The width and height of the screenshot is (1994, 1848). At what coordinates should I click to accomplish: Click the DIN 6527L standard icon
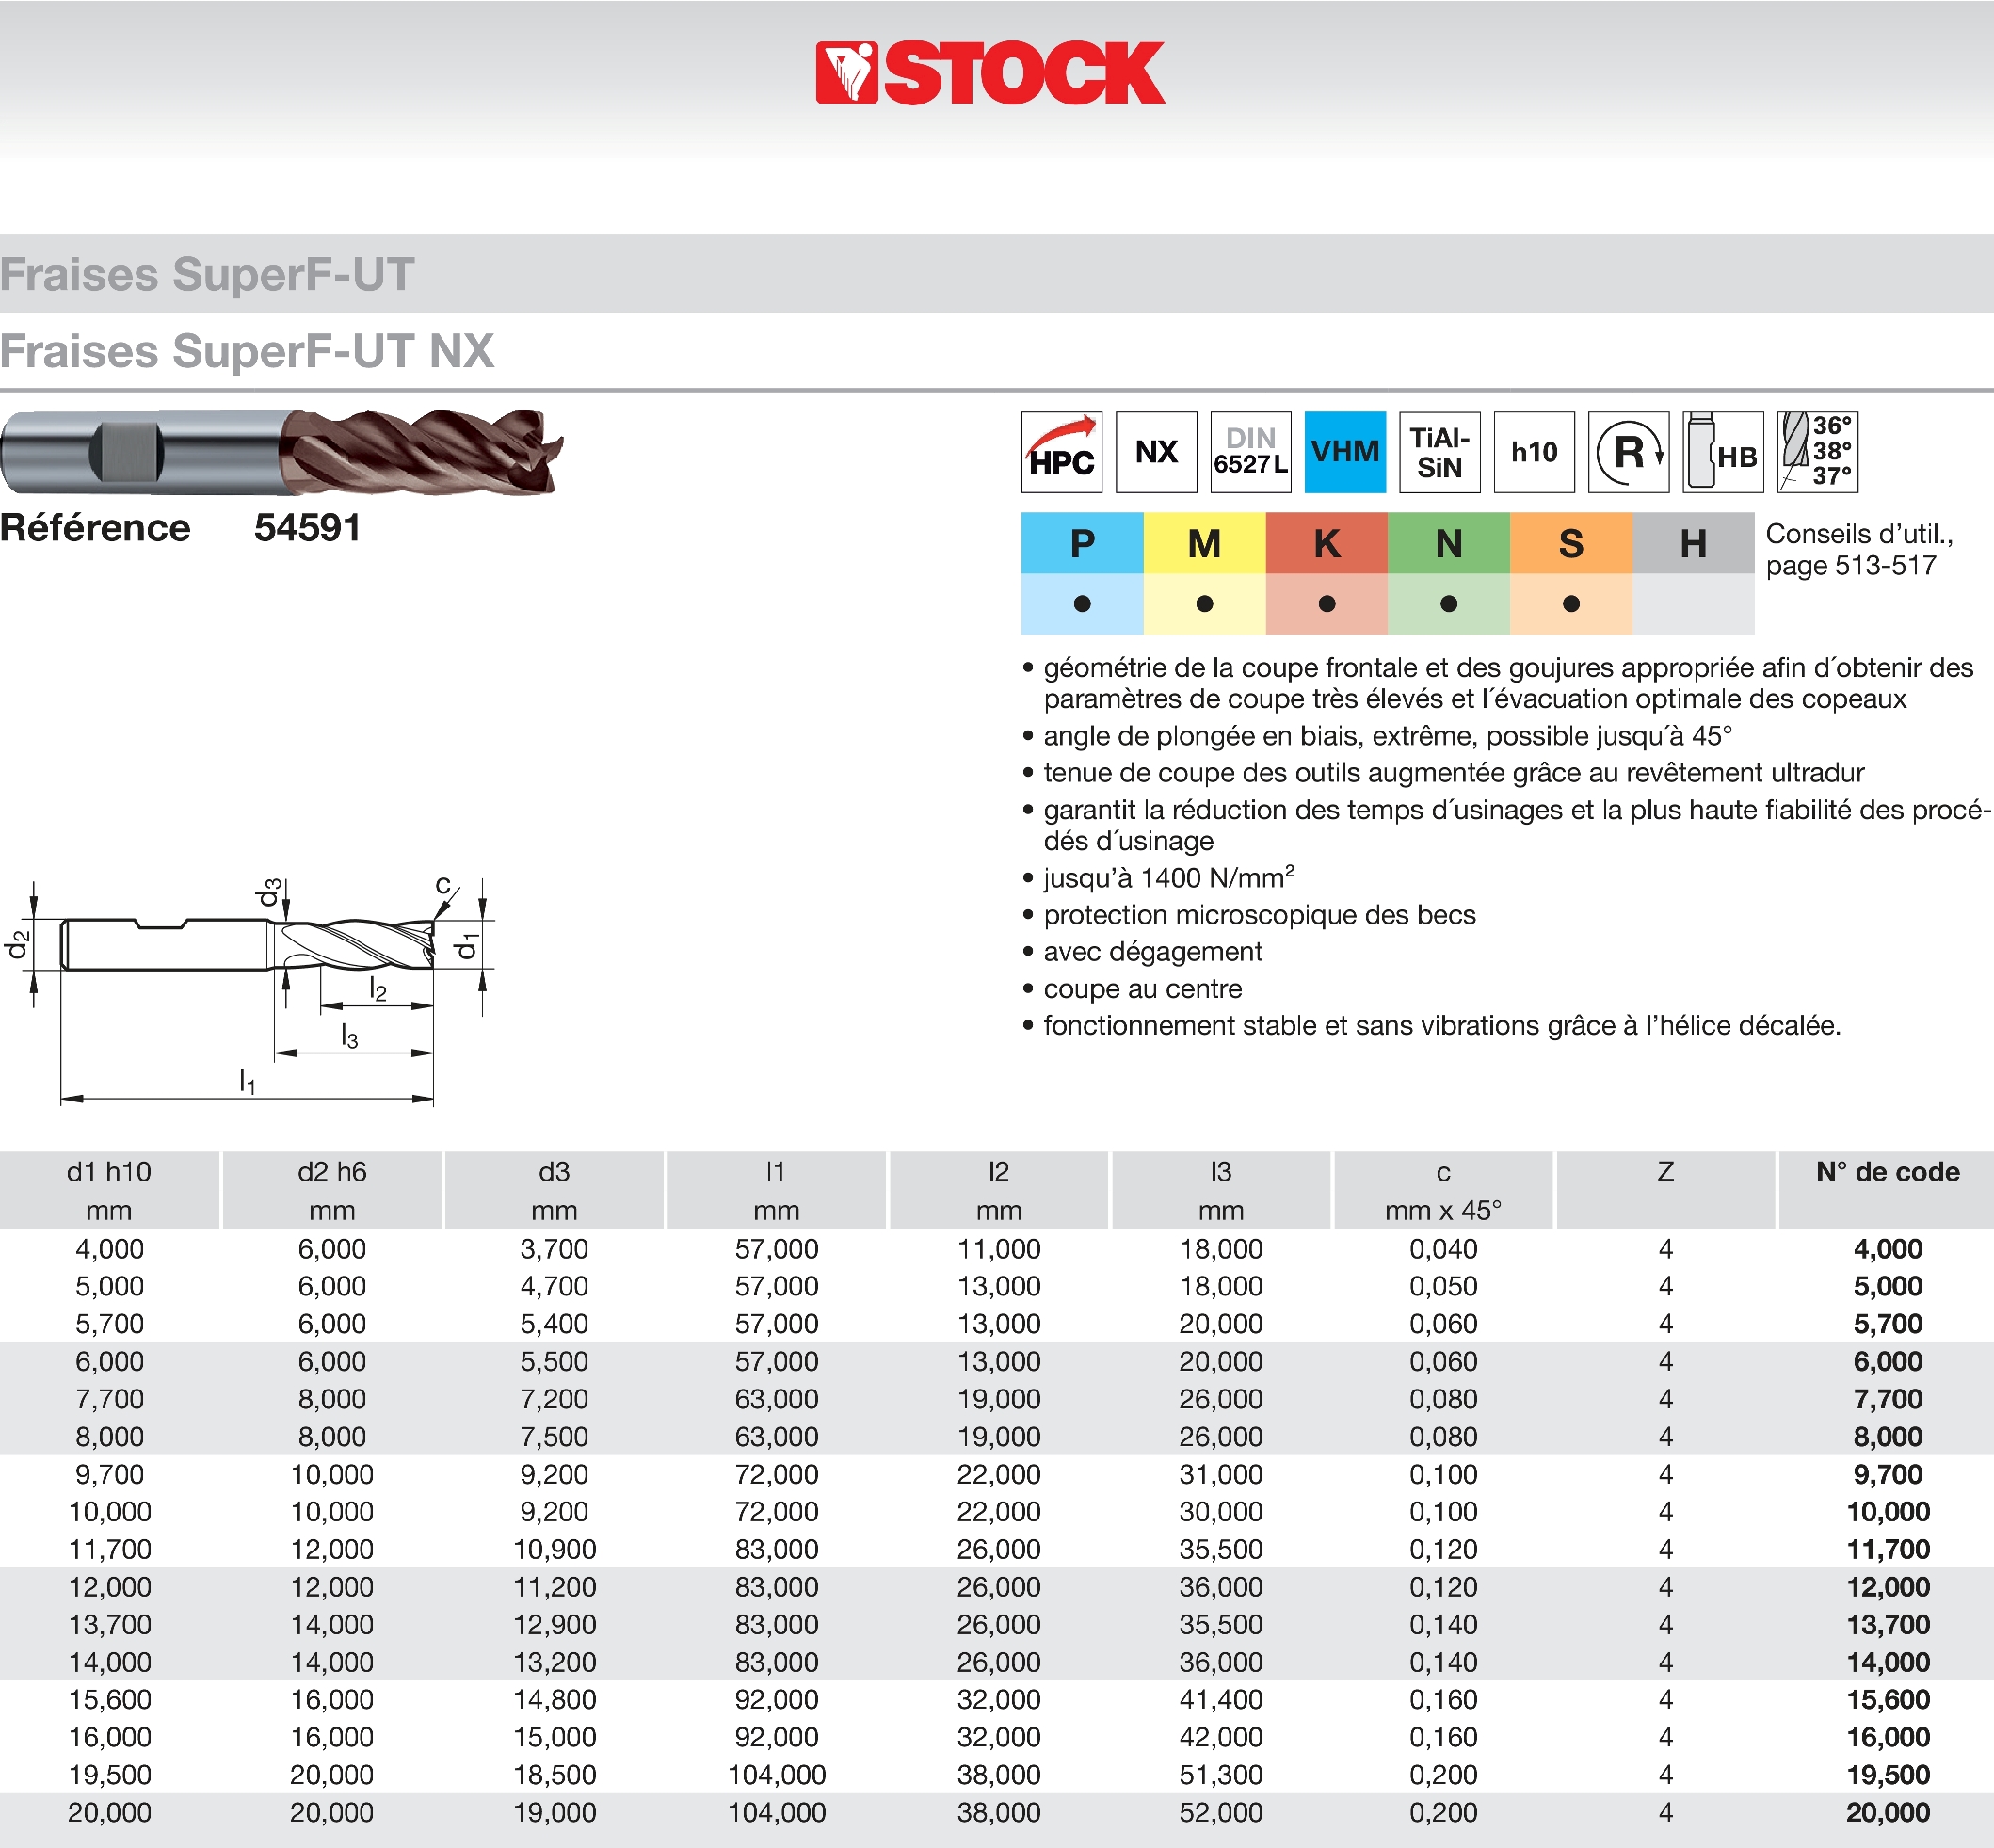pyautogui.click(x=1250, y=452)
